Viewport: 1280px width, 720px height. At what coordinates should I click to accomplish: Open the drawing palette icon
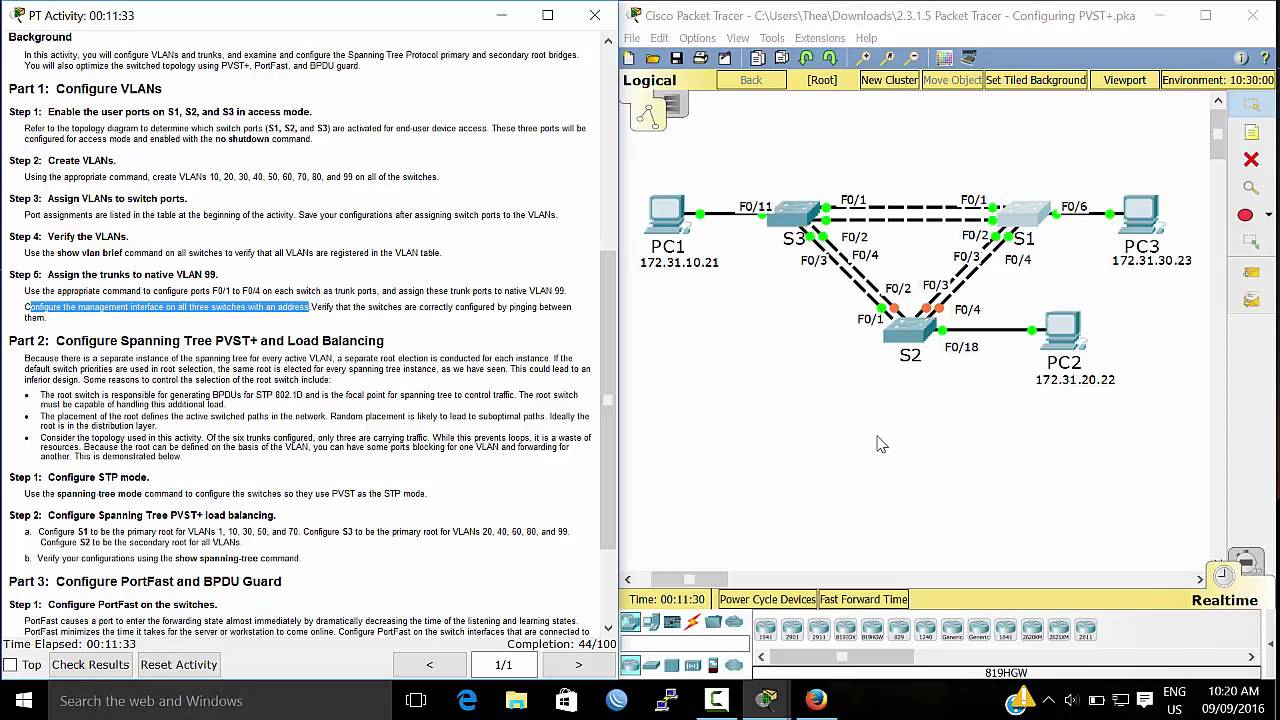944,58
